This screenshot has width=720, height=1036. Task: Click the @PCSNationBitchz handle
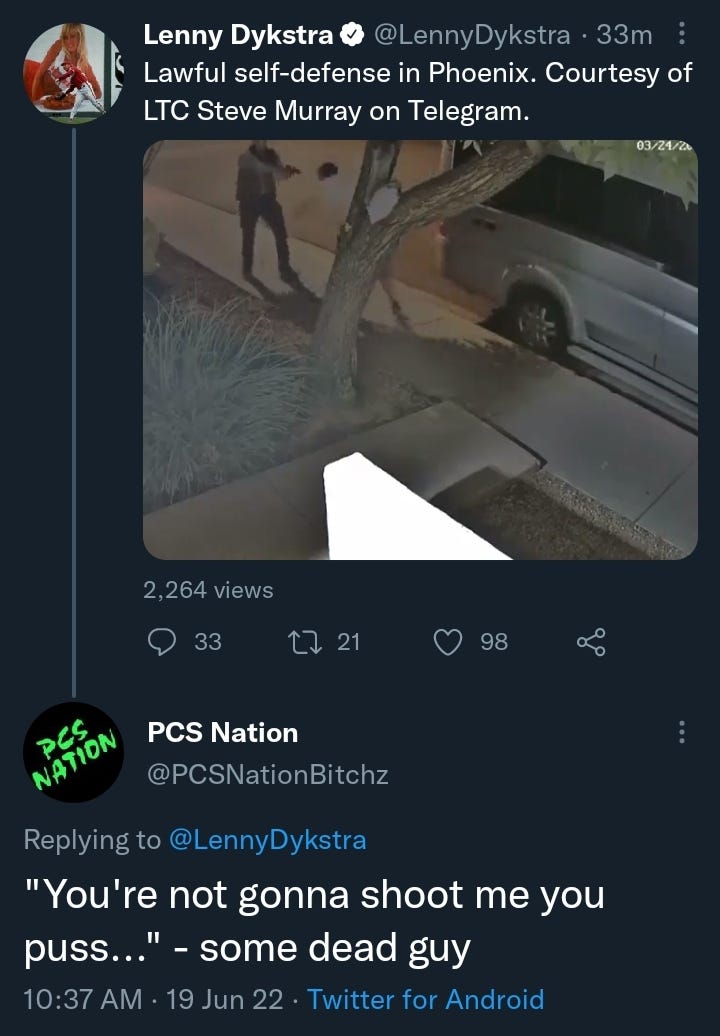click(x=268, y=774)
